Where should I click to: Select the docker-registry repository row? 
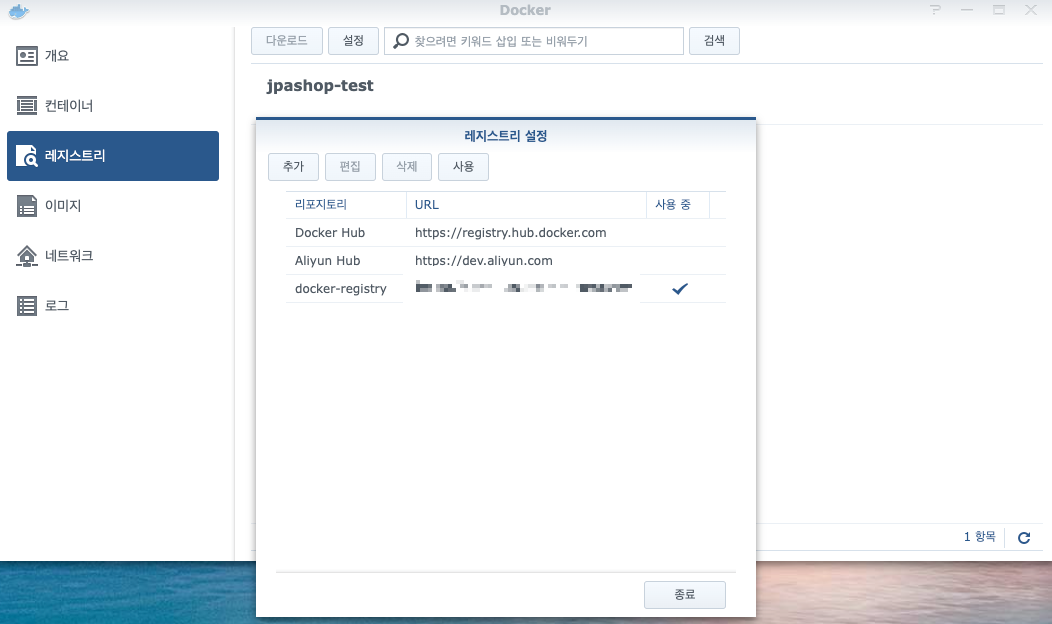pos(506,289)
